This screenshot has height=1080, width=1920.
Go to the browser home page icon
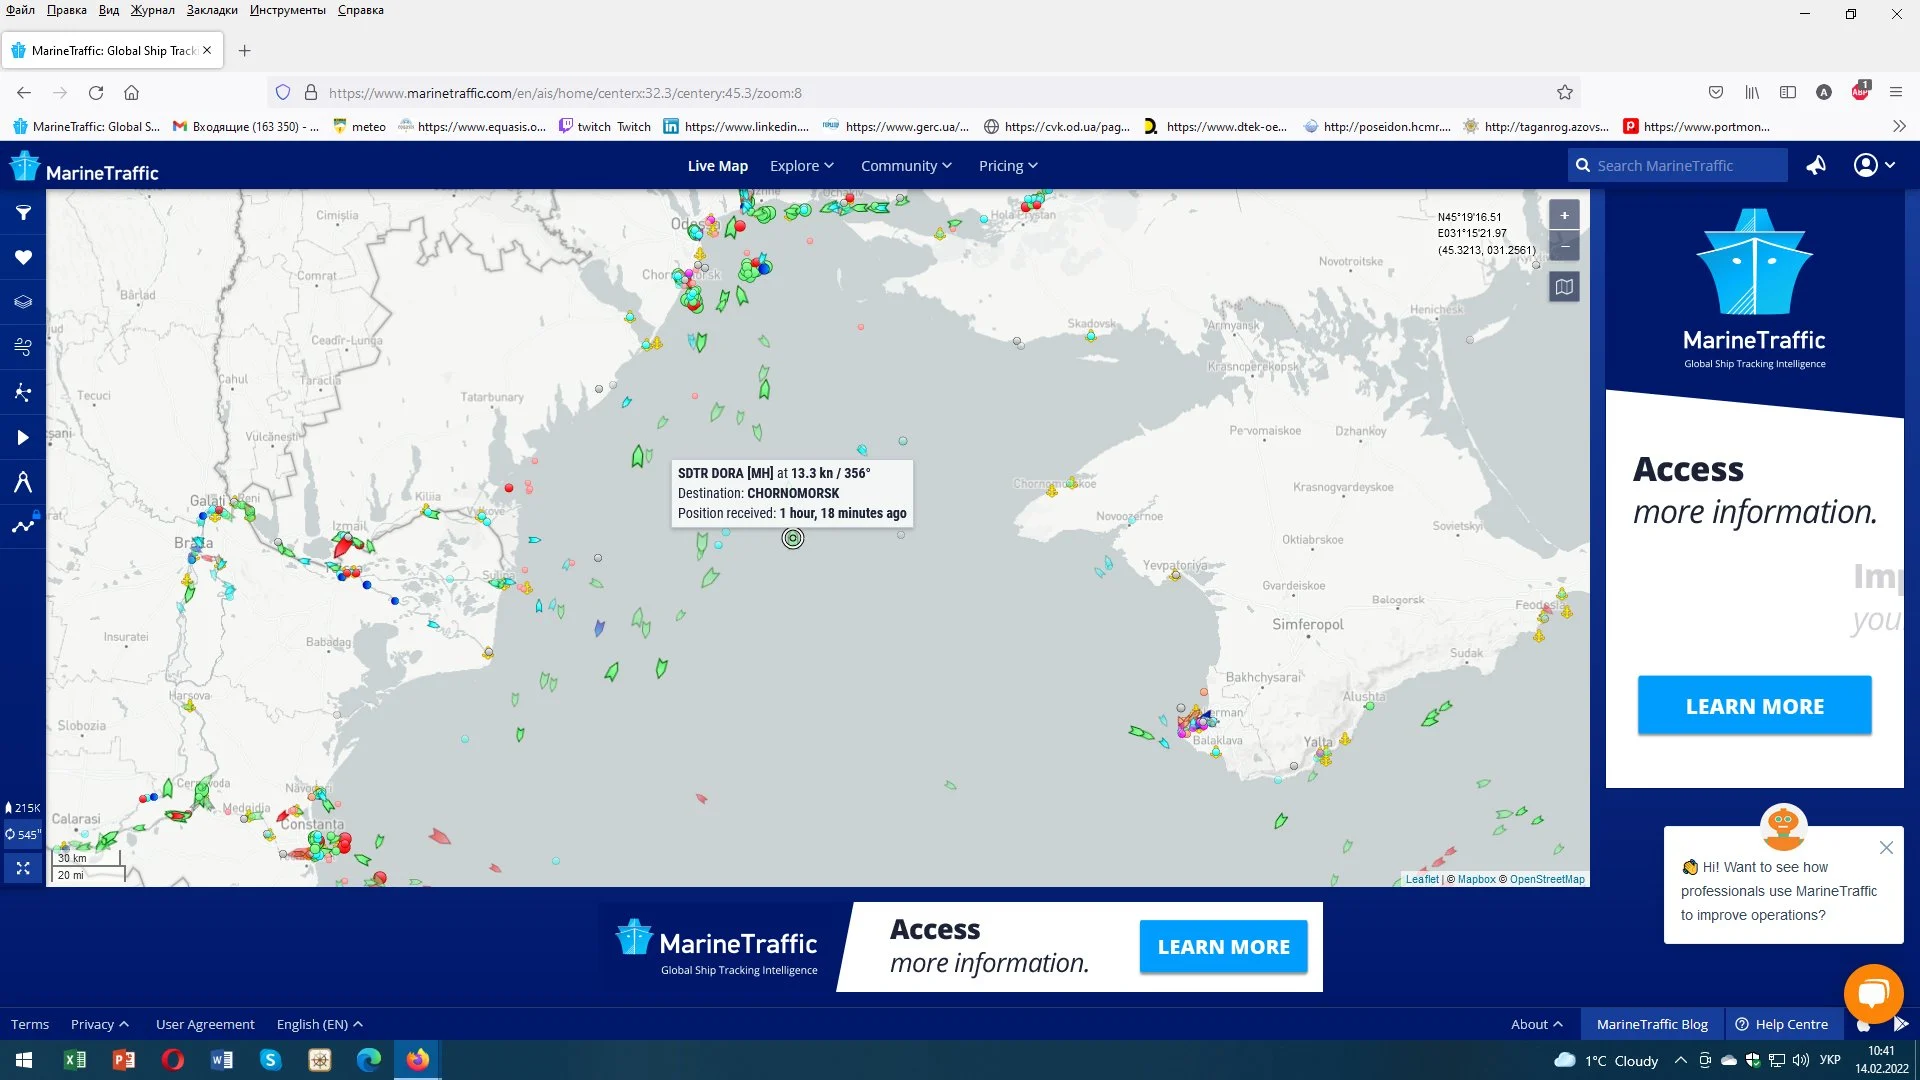[131, 93]
